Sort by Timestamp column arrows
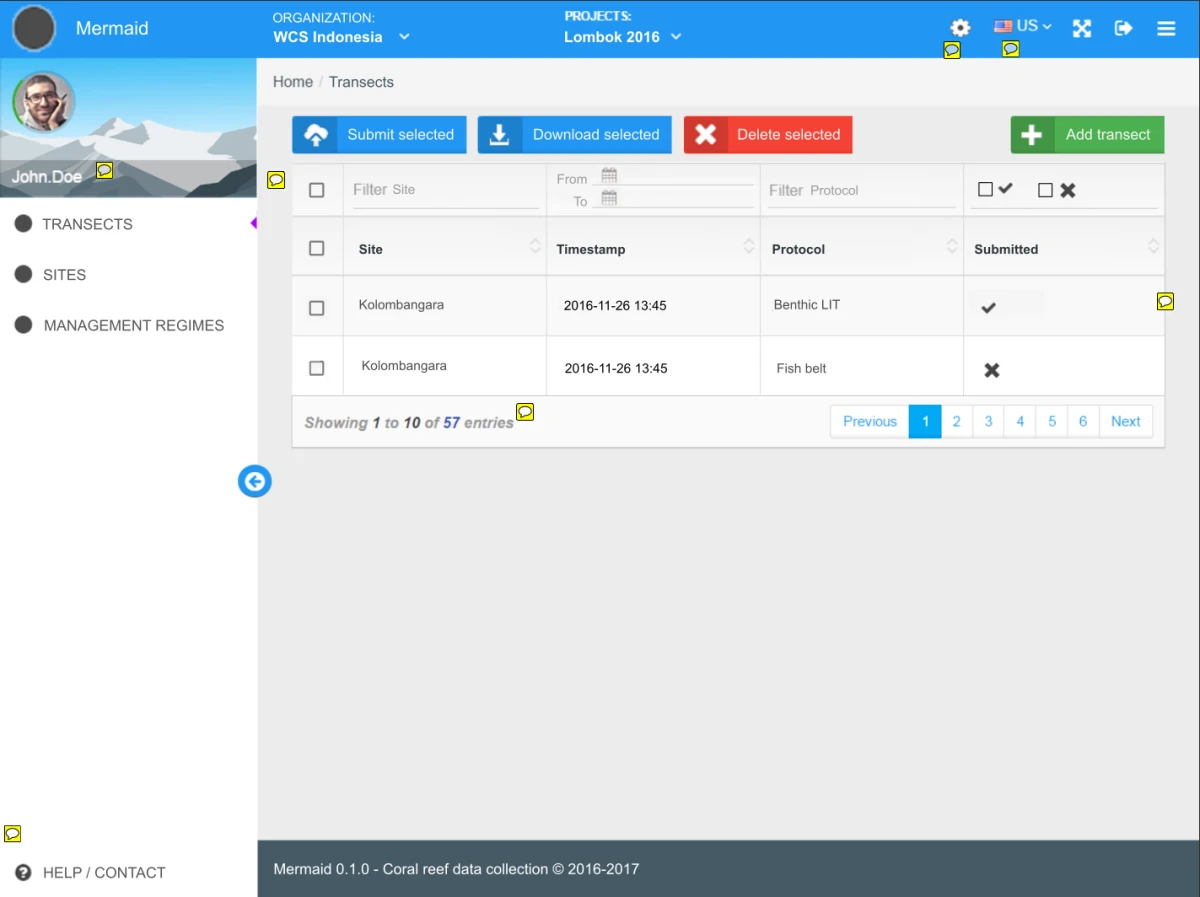 [749, 246]
